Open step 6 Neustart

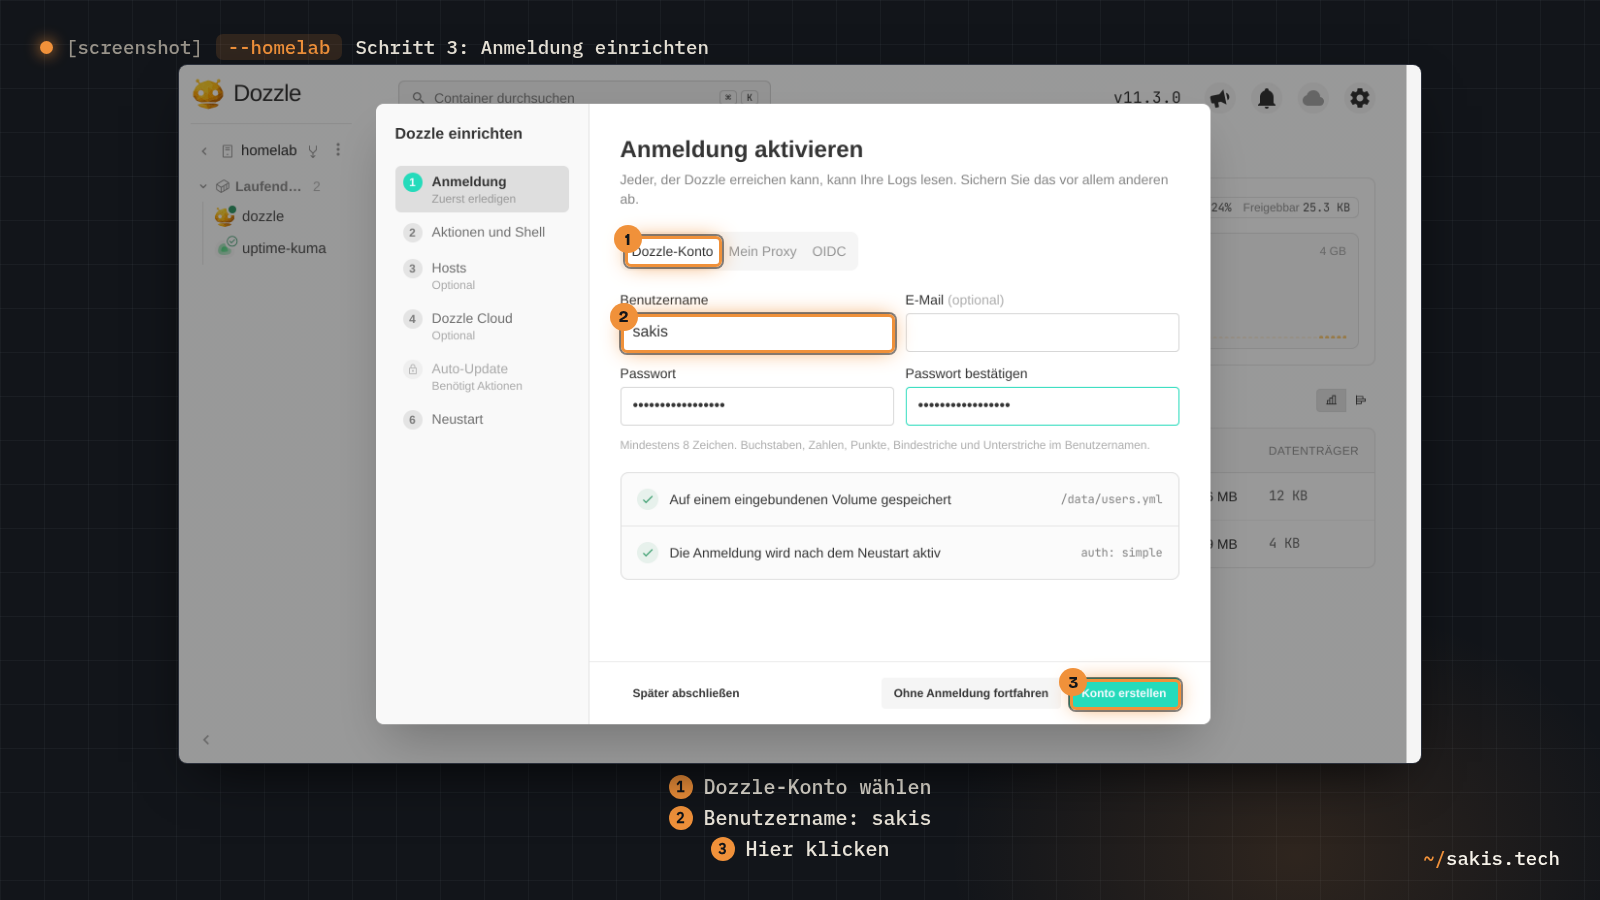tap(482, 419)
